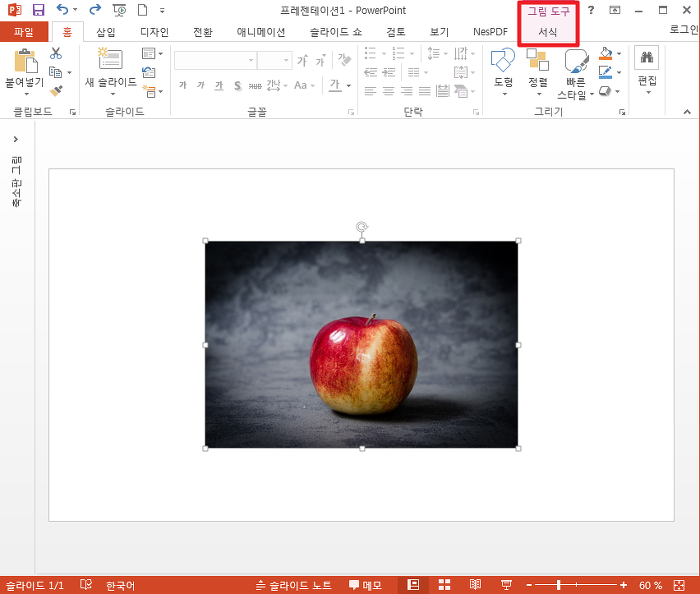Open the font name combo box
Screen dimensions: 700x594
(x=215, y=60)
